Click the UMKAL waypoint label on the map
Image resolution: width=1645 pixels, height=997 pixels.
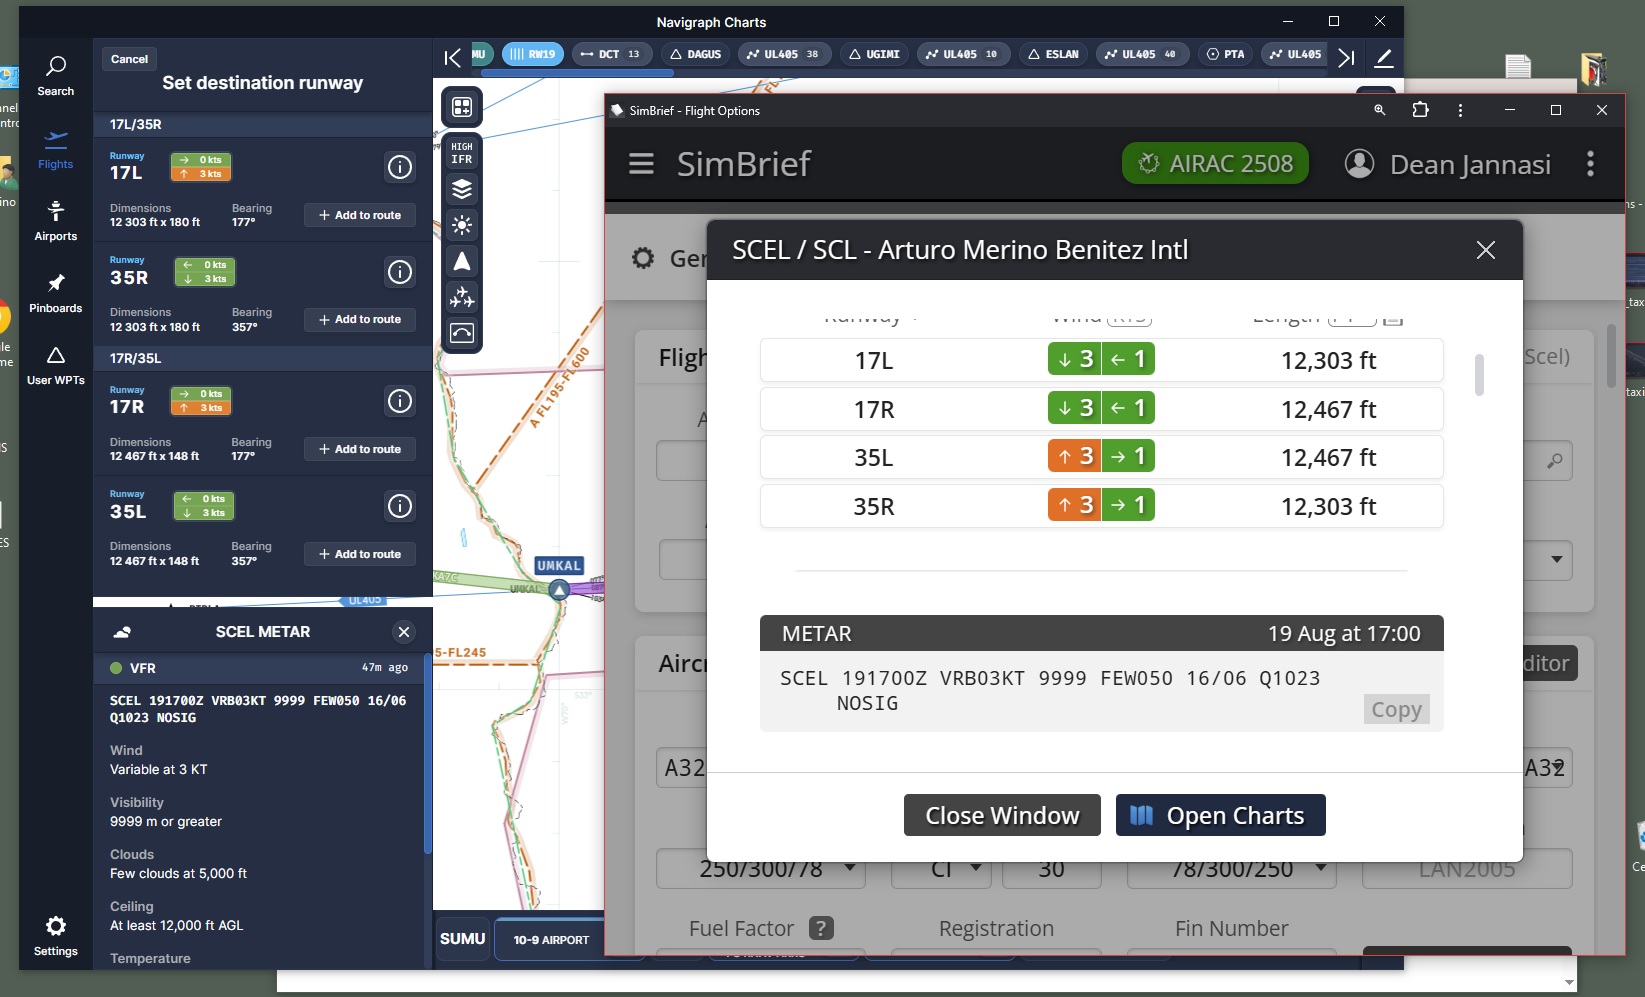[x=558, y=566]
